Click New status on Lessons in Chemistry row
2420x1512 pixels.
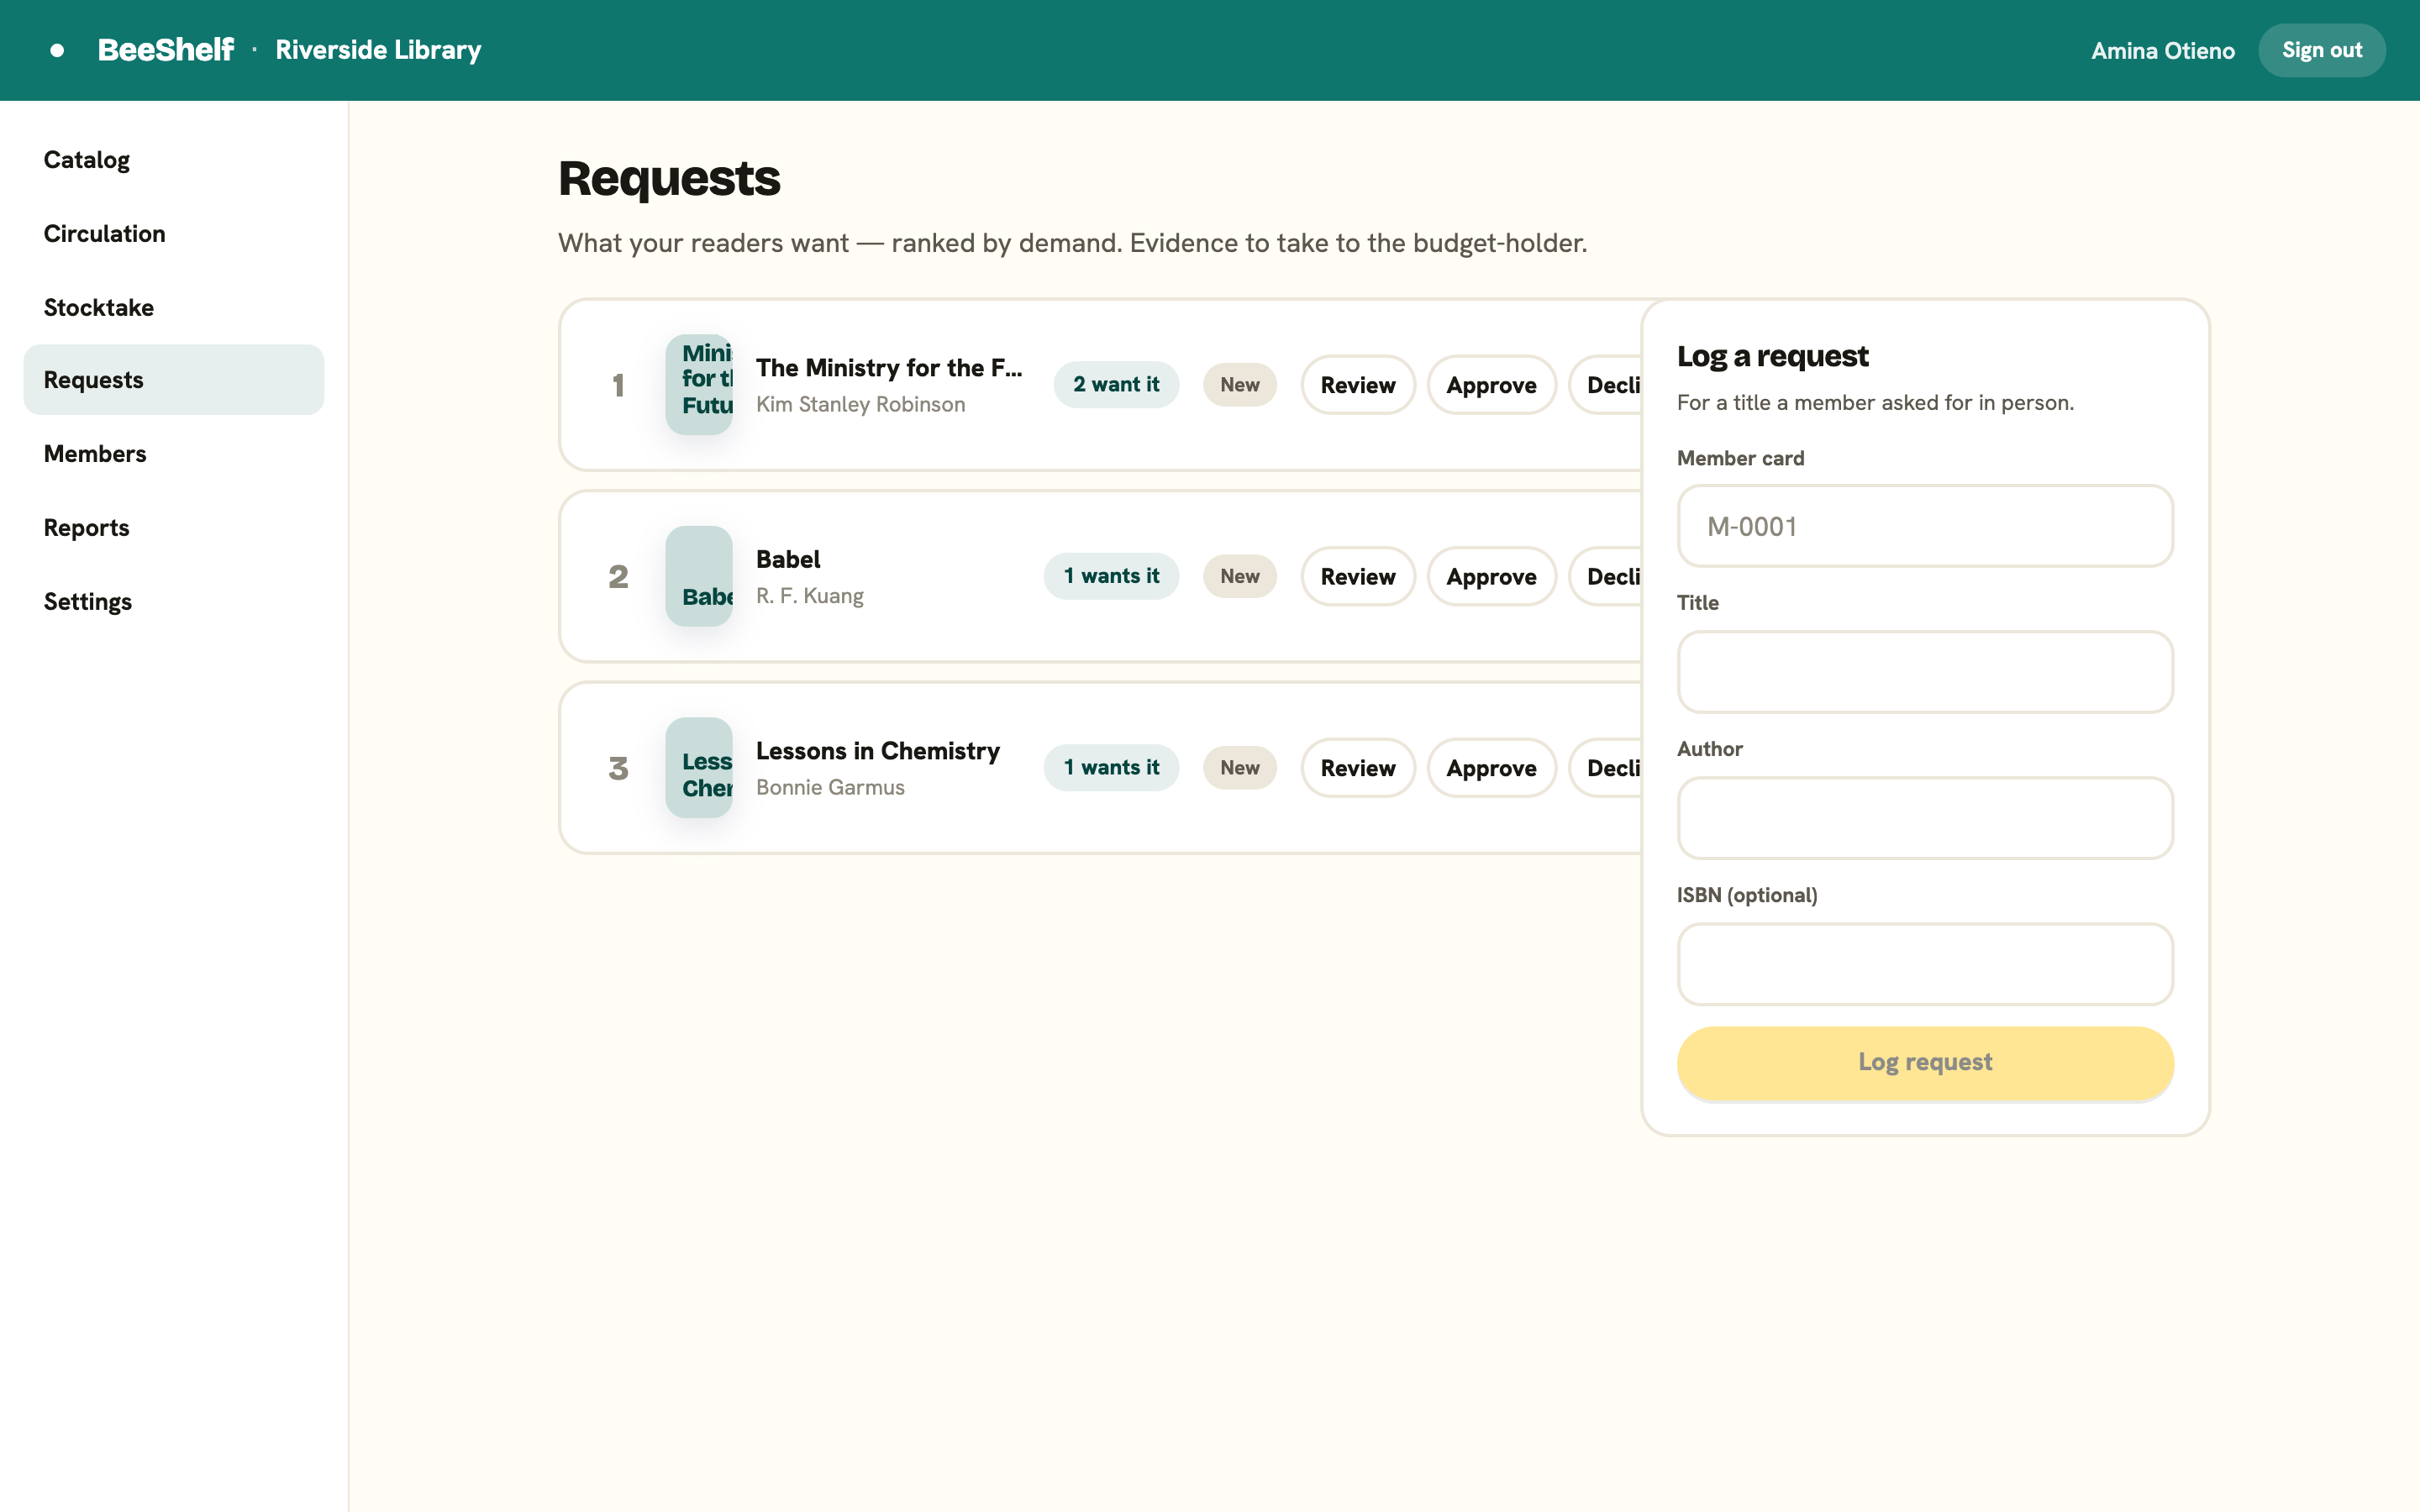1240,768
